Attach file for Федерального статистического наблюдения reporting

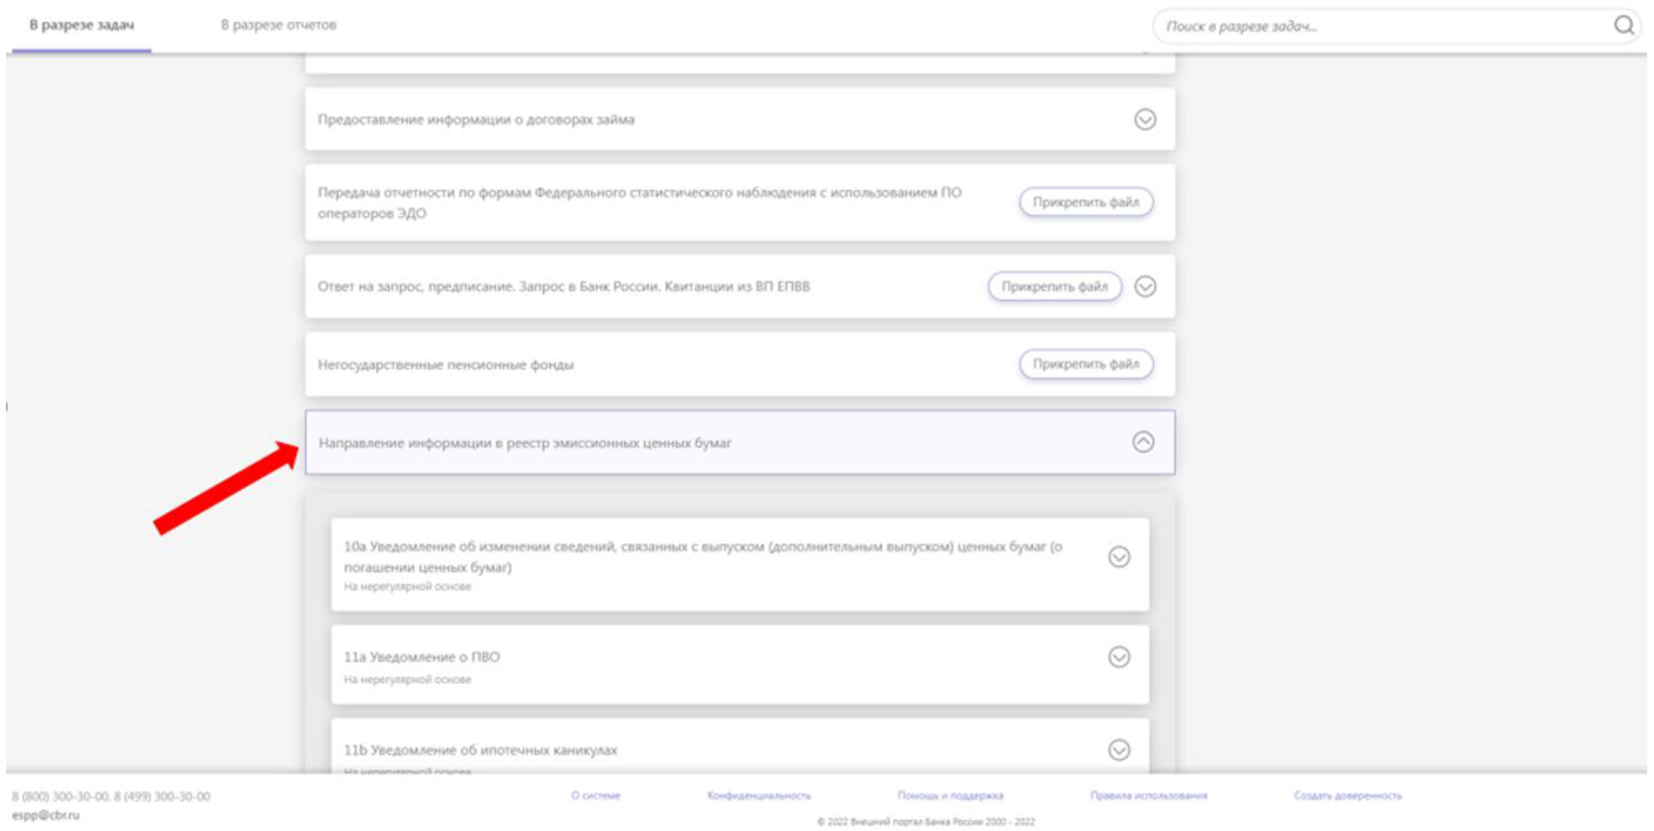click(1085, 202)
